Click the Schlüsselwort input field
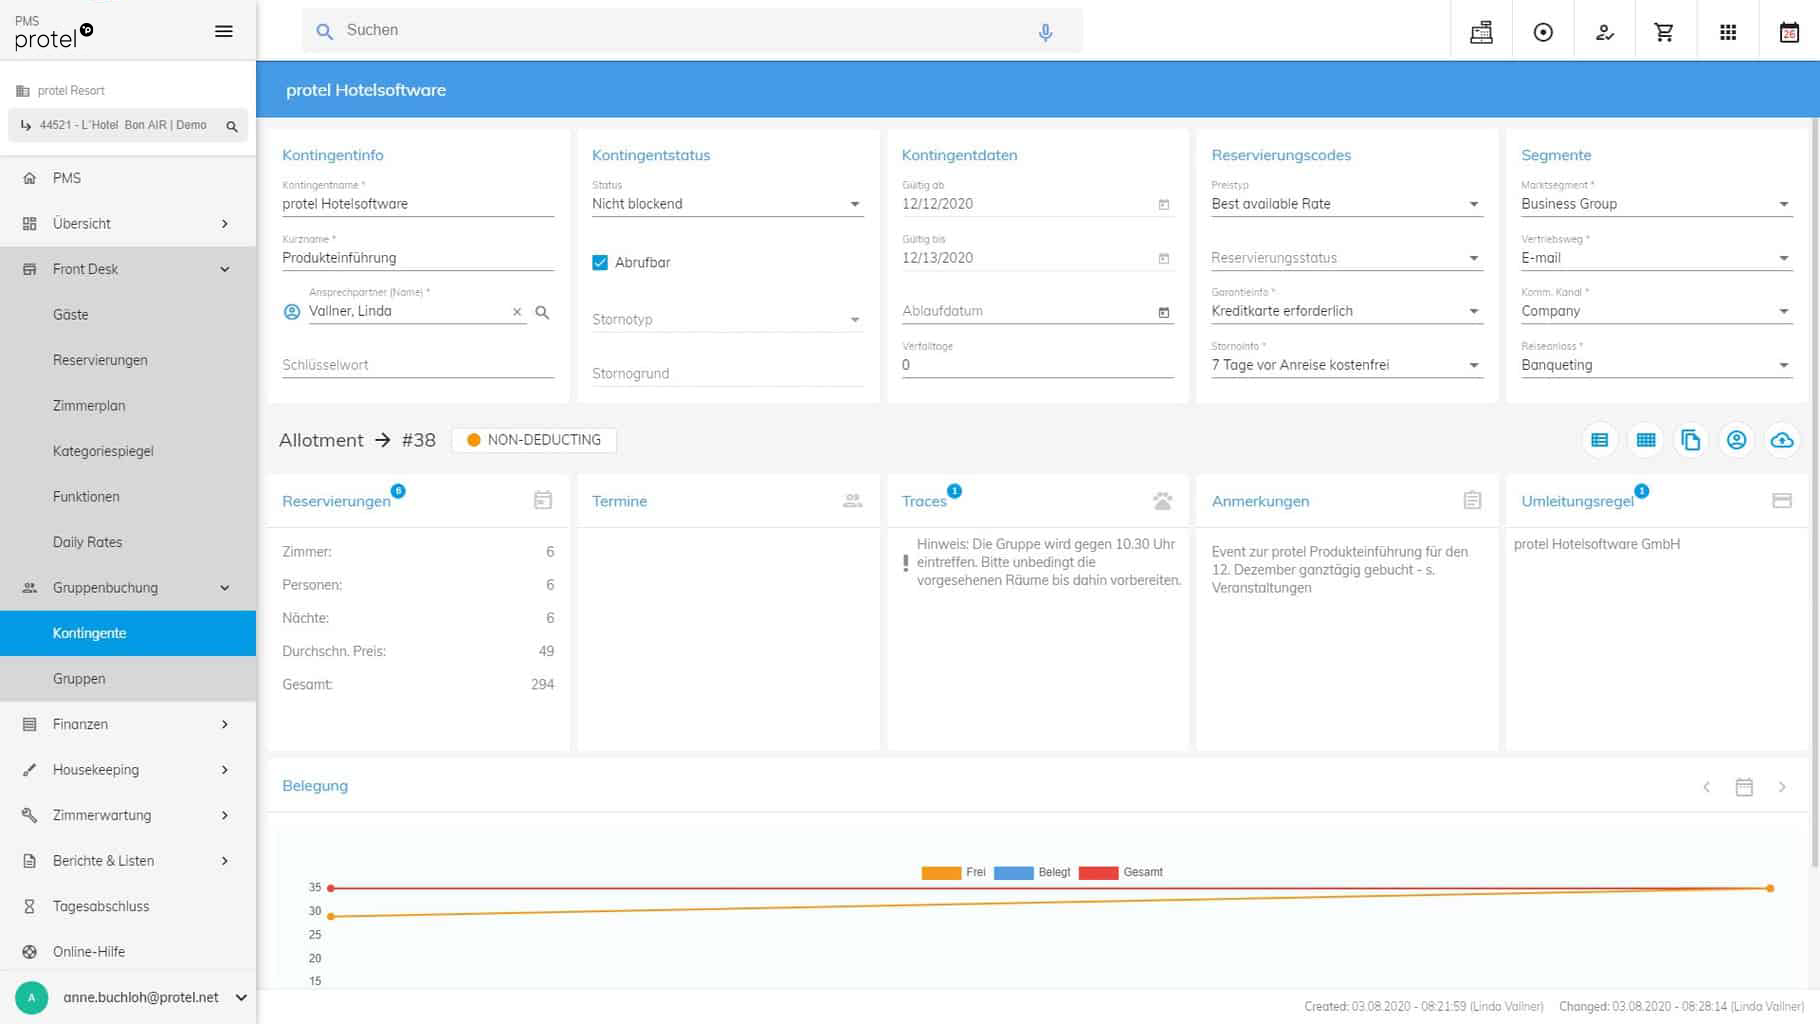Screen dimensions: 1820x1024 point(418,366)
